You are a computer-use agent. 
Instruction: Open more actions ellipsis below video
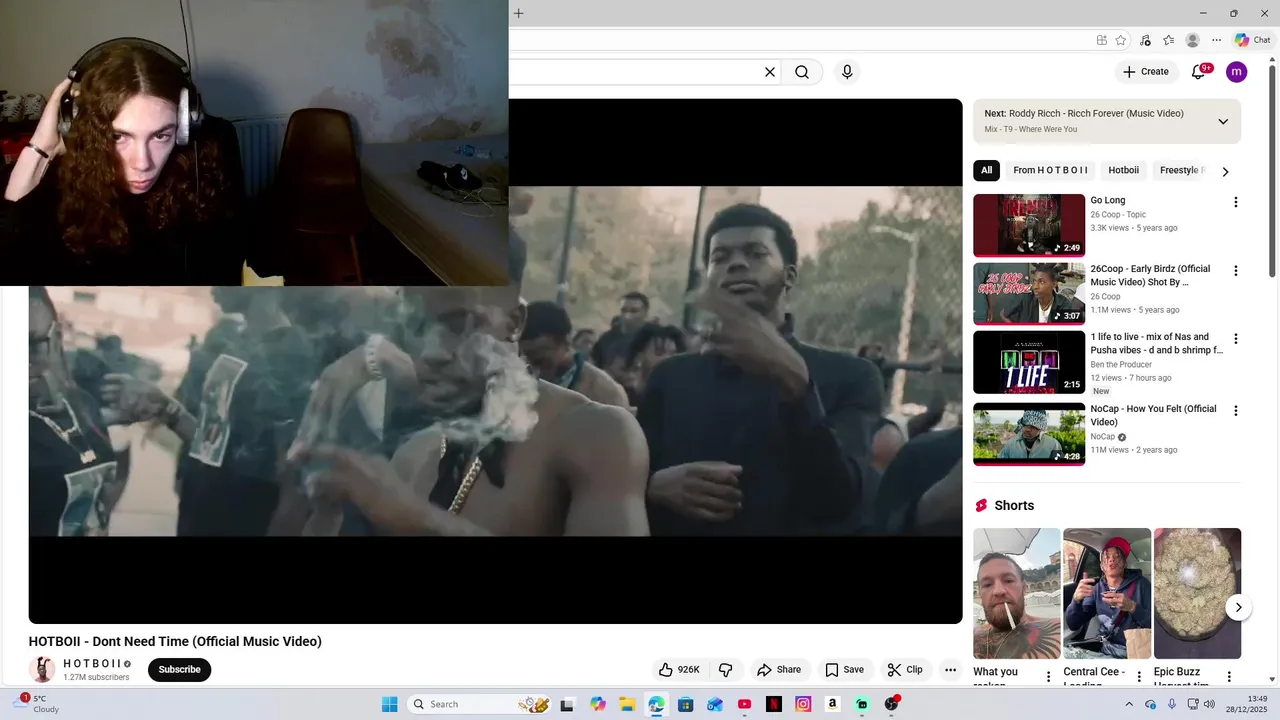(951, 670)
